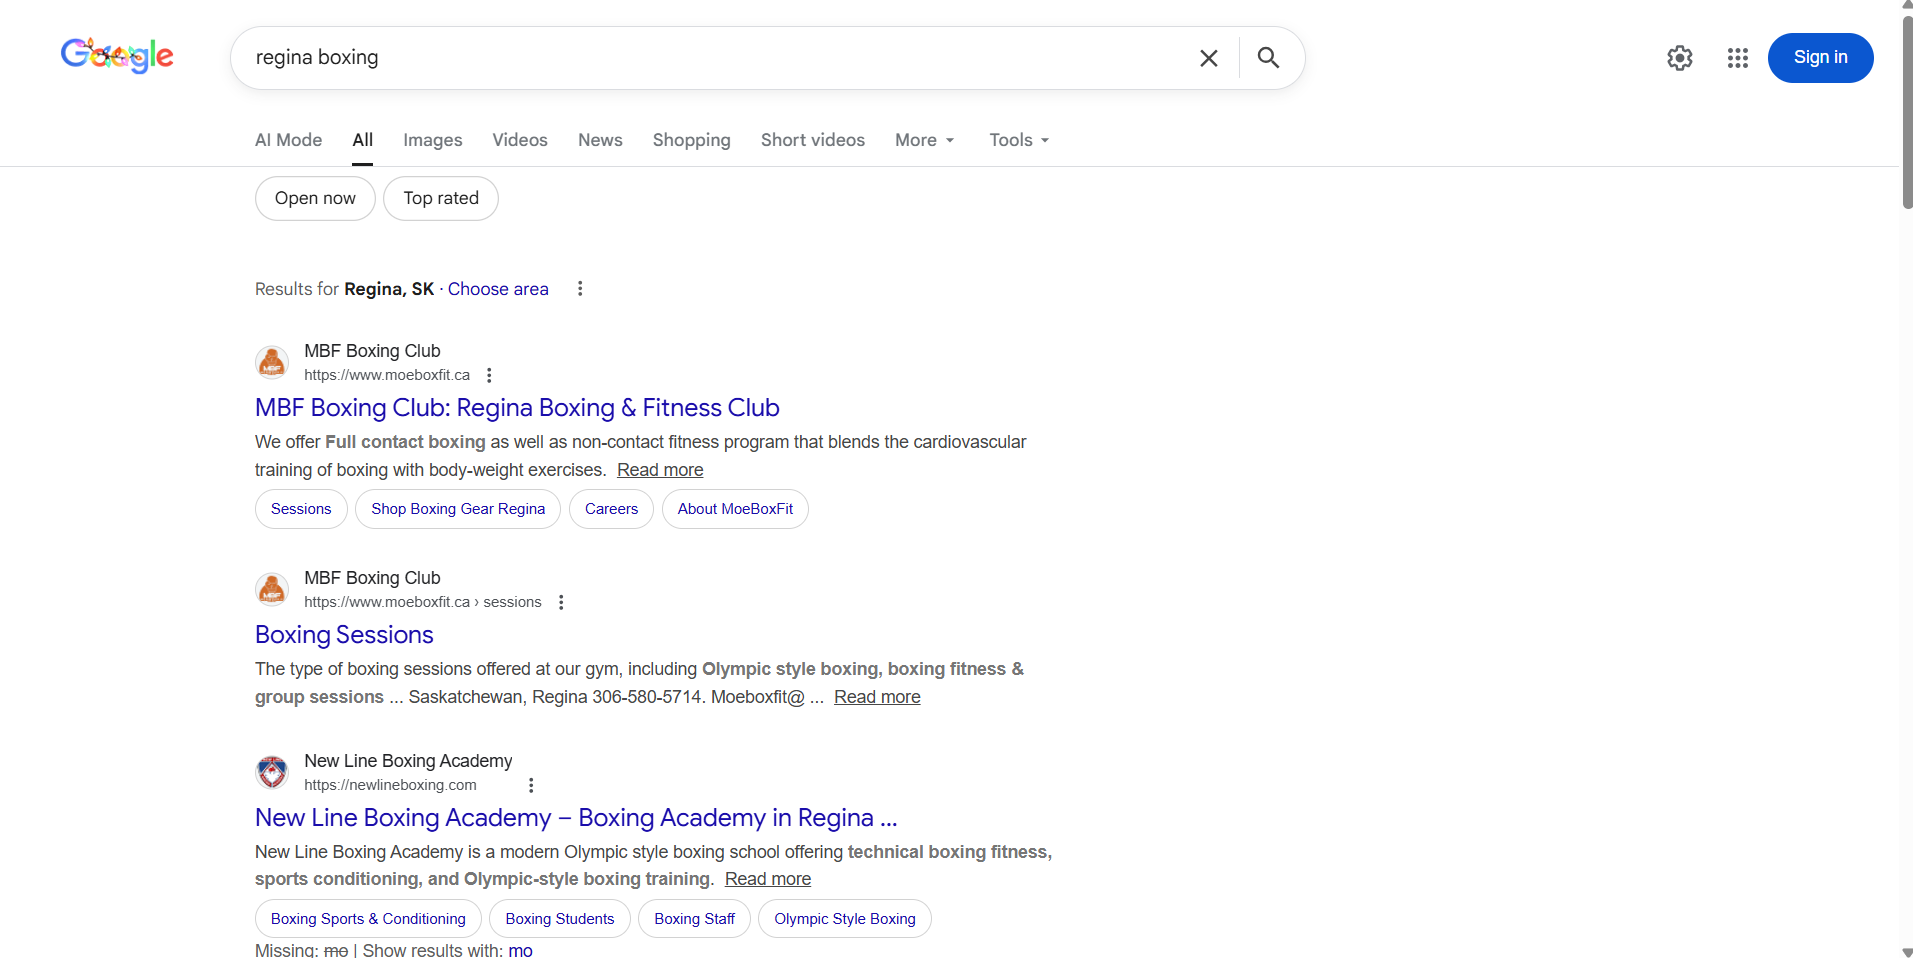This screenshot has height=958, width=1913.
Task: Expand the Tools dropdown
Action: tap(1019, 140)
